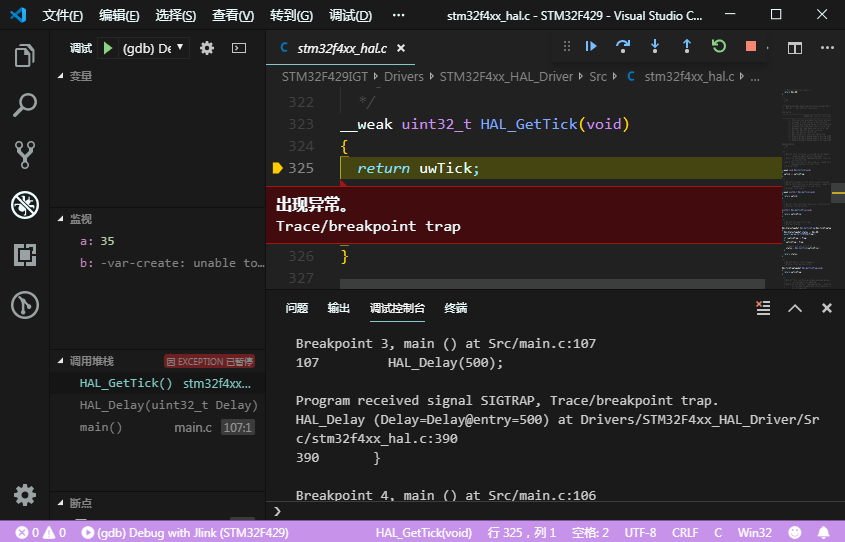
Task: Open the 文件(F) menu
Action: pos(63,15)
